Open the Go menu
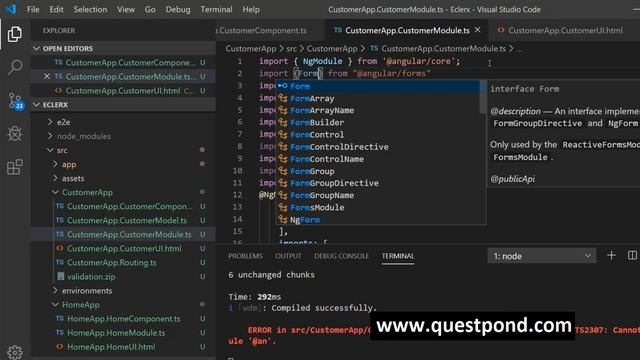This screenshot has width=640, height=360. pyautogui.click(x=150, y=9)
